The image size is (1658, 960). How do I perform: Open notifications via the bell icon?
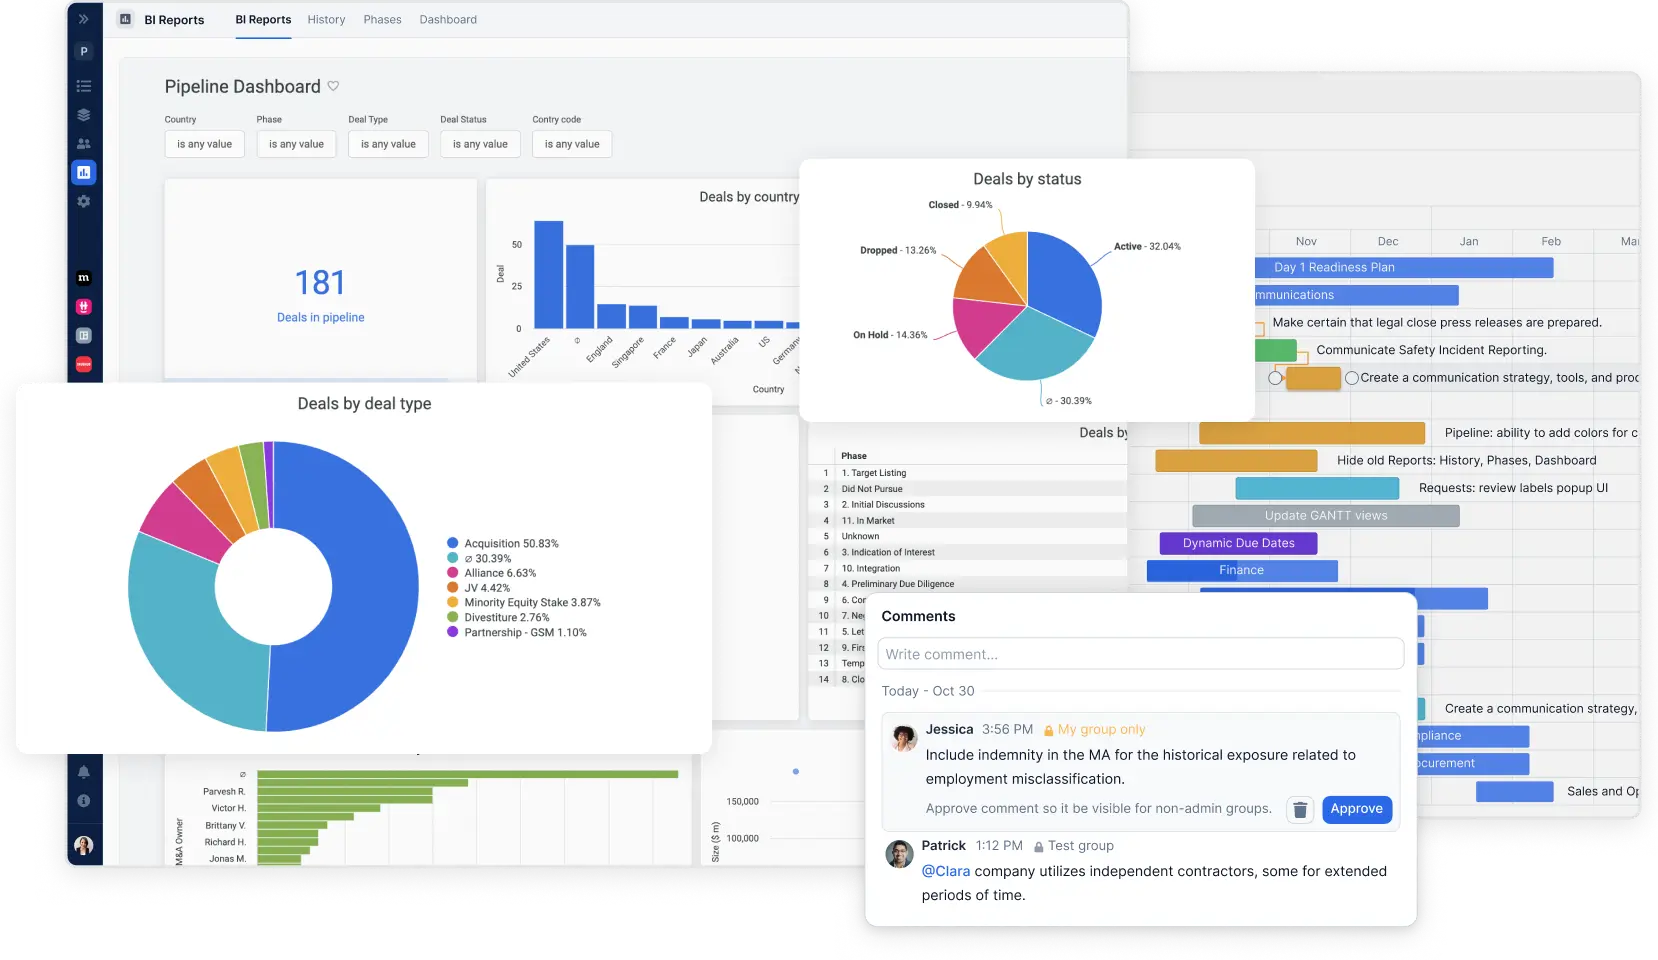pos(84,772)
